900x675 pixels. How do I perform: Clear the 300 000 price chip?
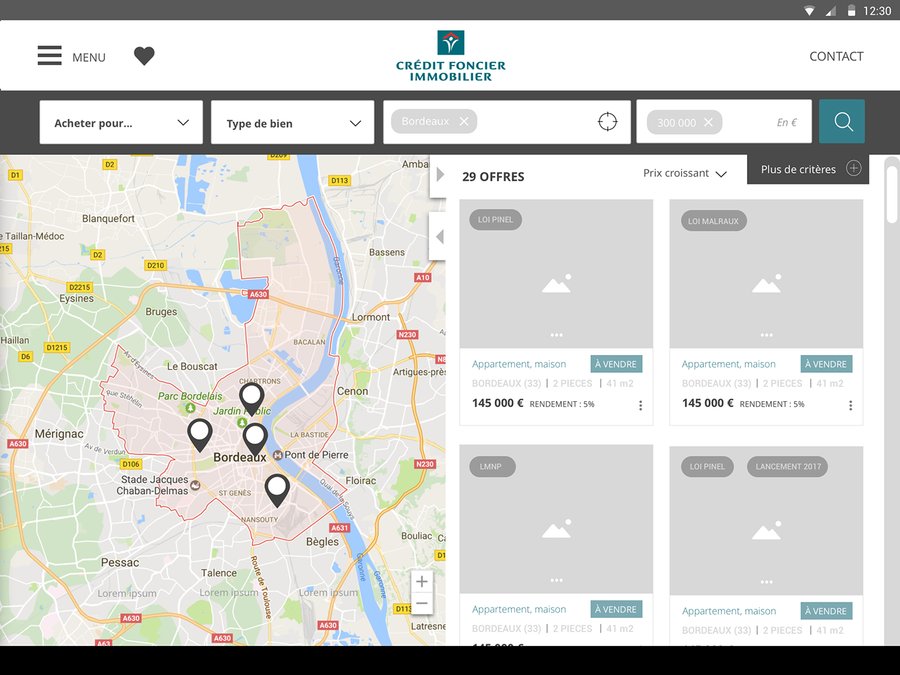coord(708,123)
